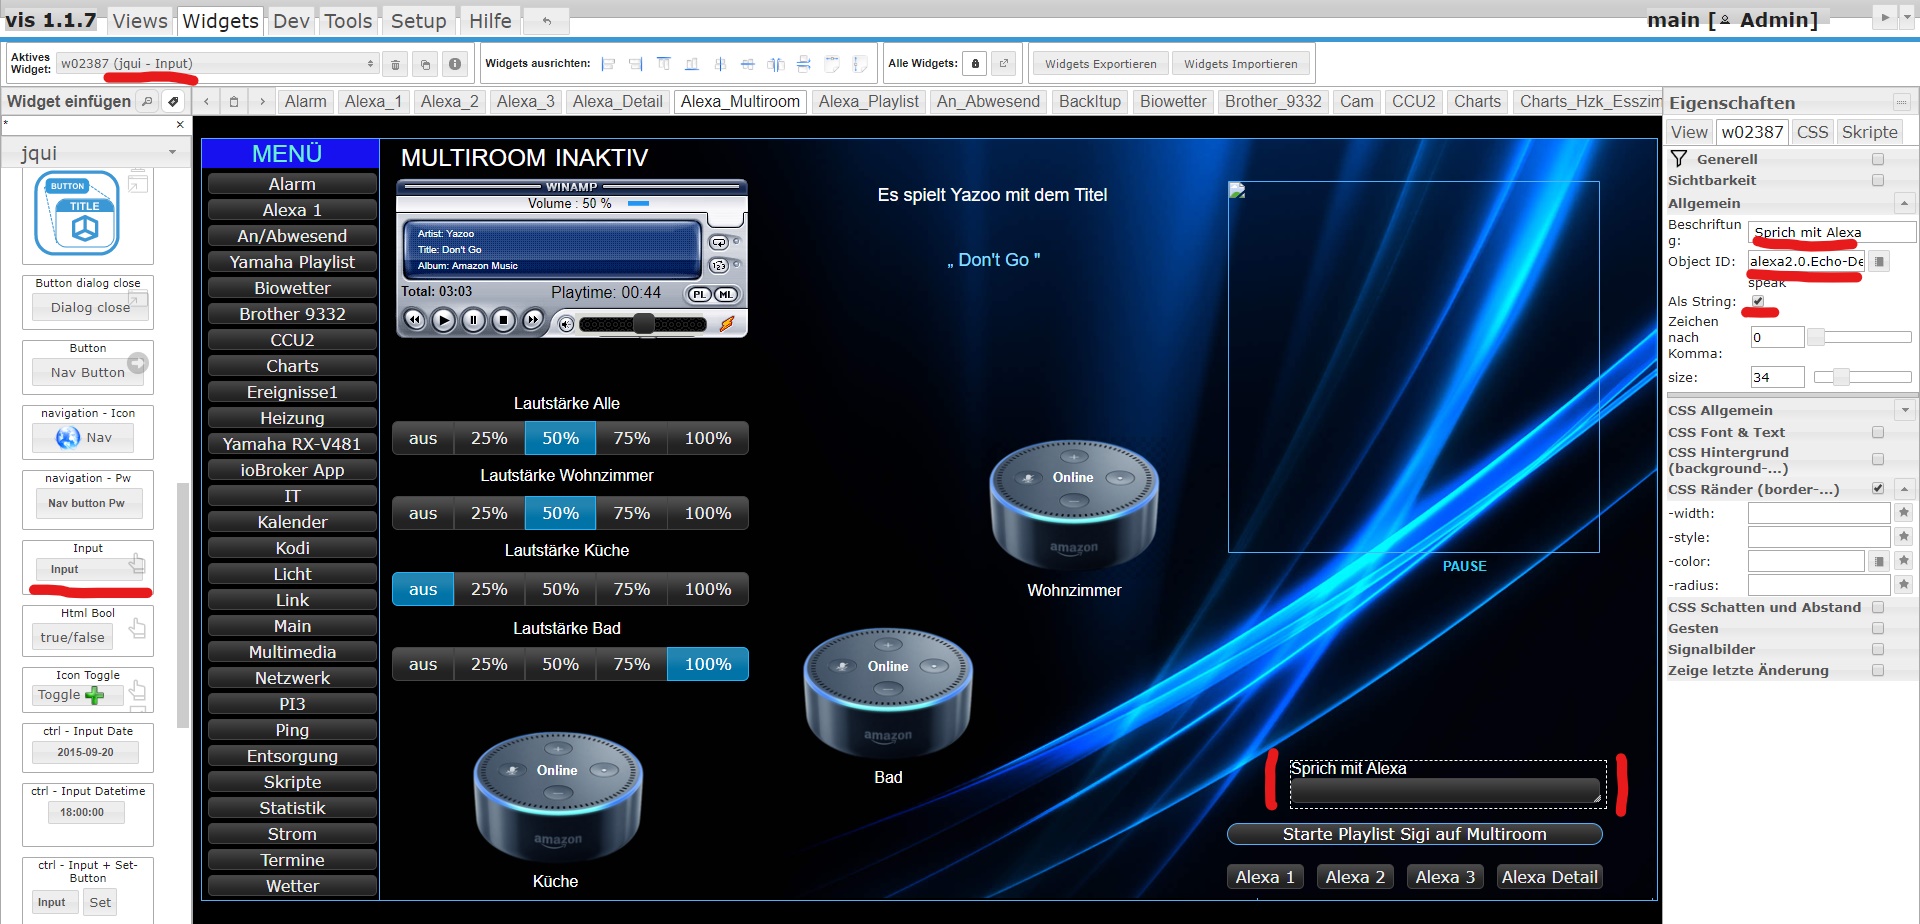Enable the Sichtbarkeit section checkbox
This screenshot has width=1920, height=924.
coord(1878,180)
